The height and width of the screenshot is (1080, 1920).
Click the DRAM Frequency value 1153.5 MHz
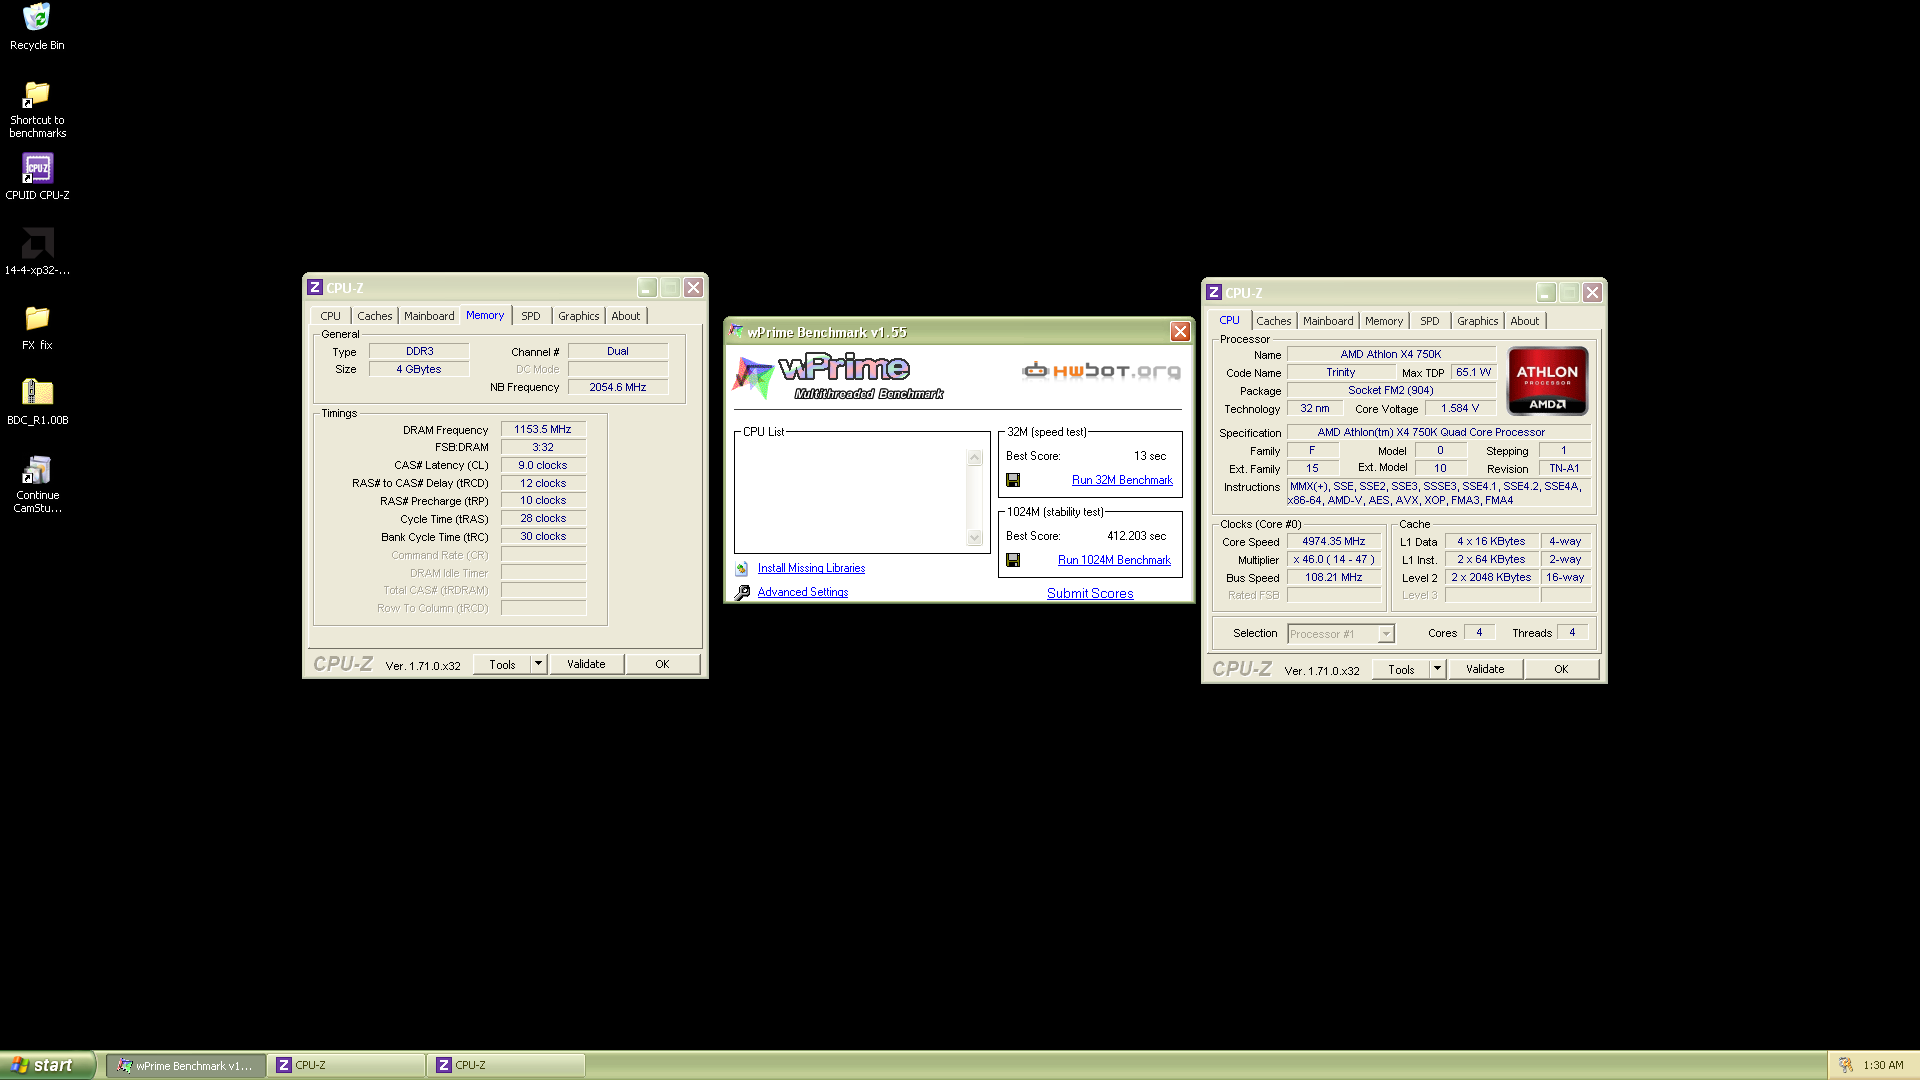[543, 429]
